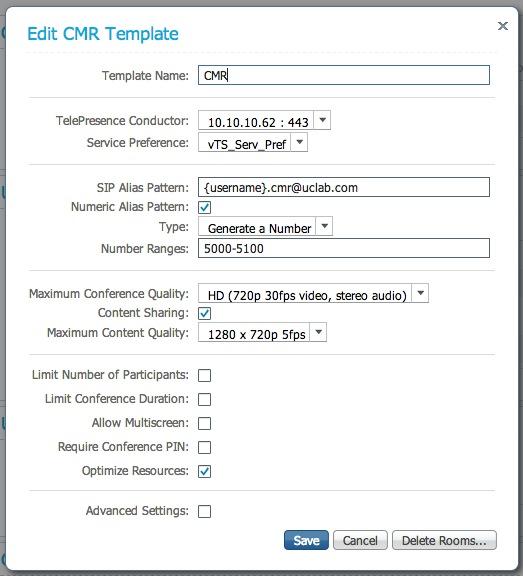Click the SIP Alias Pattern field

[343, 187]
